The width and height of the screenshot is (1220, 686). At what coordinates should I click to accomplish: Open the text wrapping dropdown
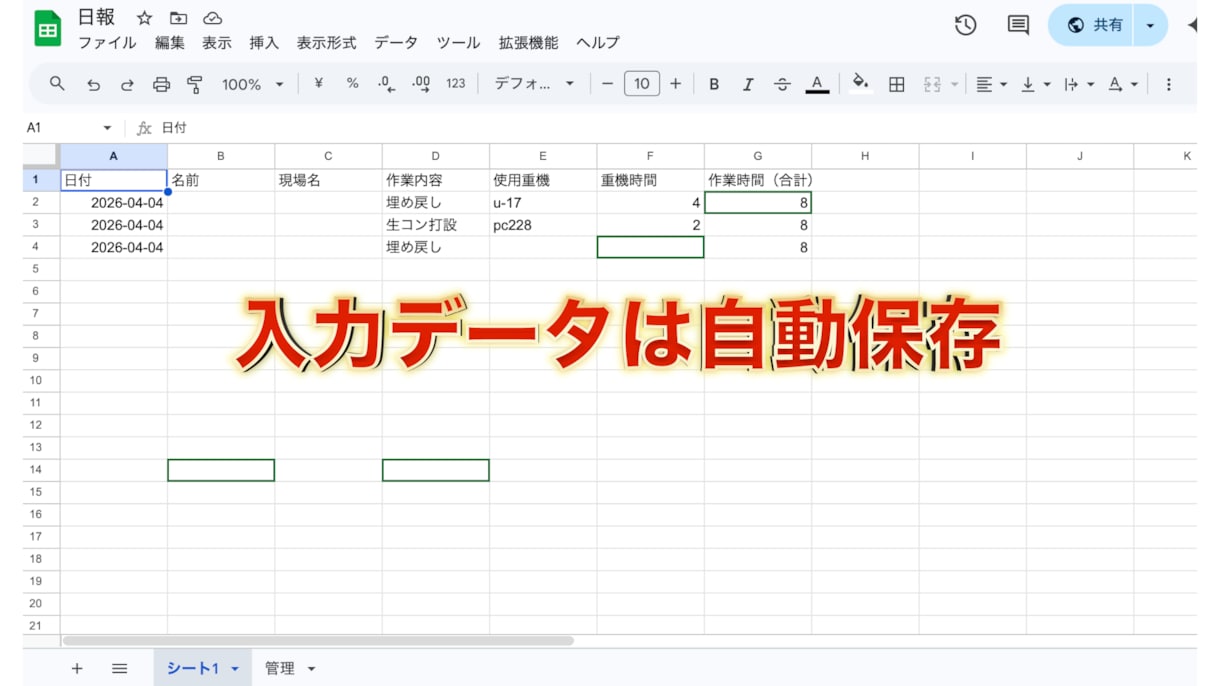pyautogui.click(x=1078, y=85)
